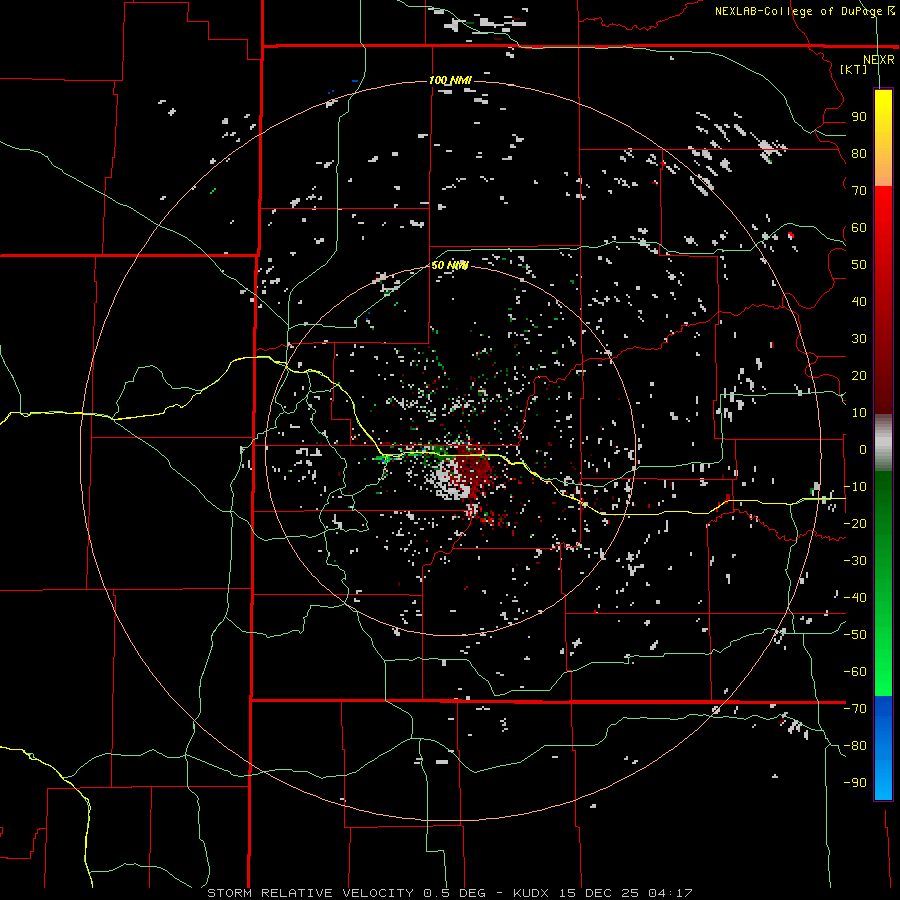Click the 70 scale value label
This screenshot has width=900, height=900.
coord(859,191)
